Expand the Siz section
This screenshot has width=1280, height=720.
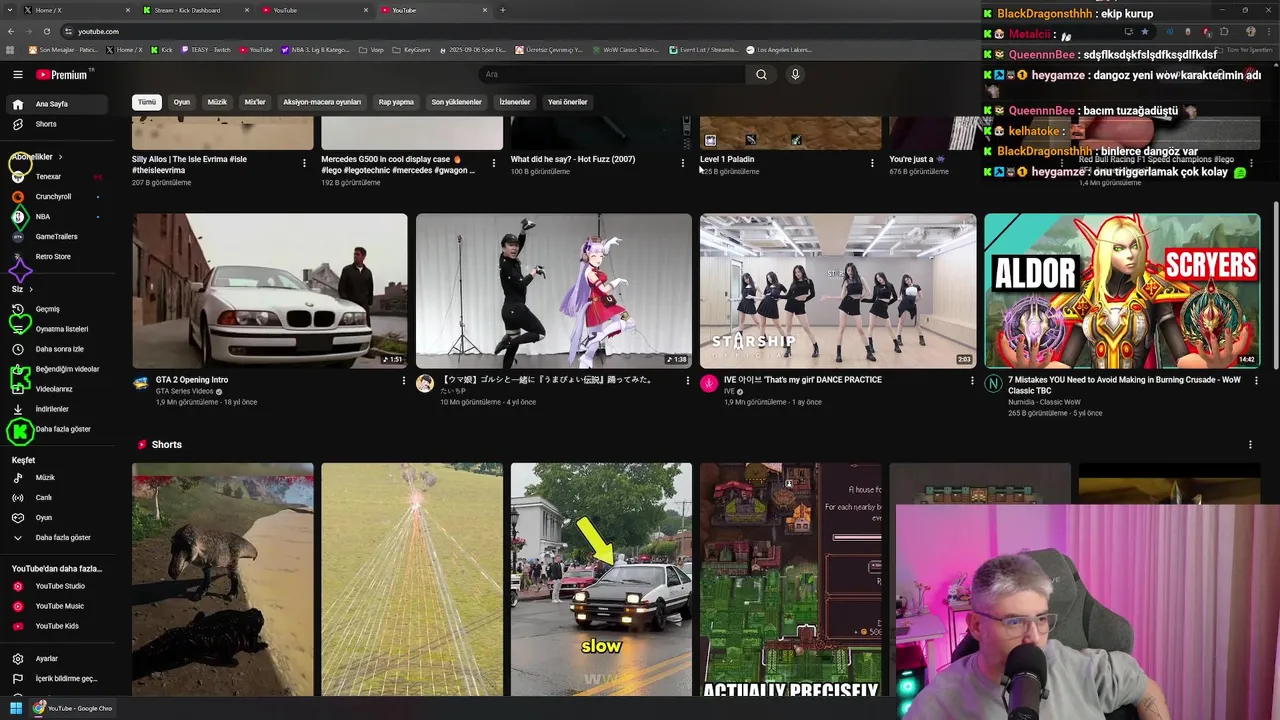[x=22, y=289]
